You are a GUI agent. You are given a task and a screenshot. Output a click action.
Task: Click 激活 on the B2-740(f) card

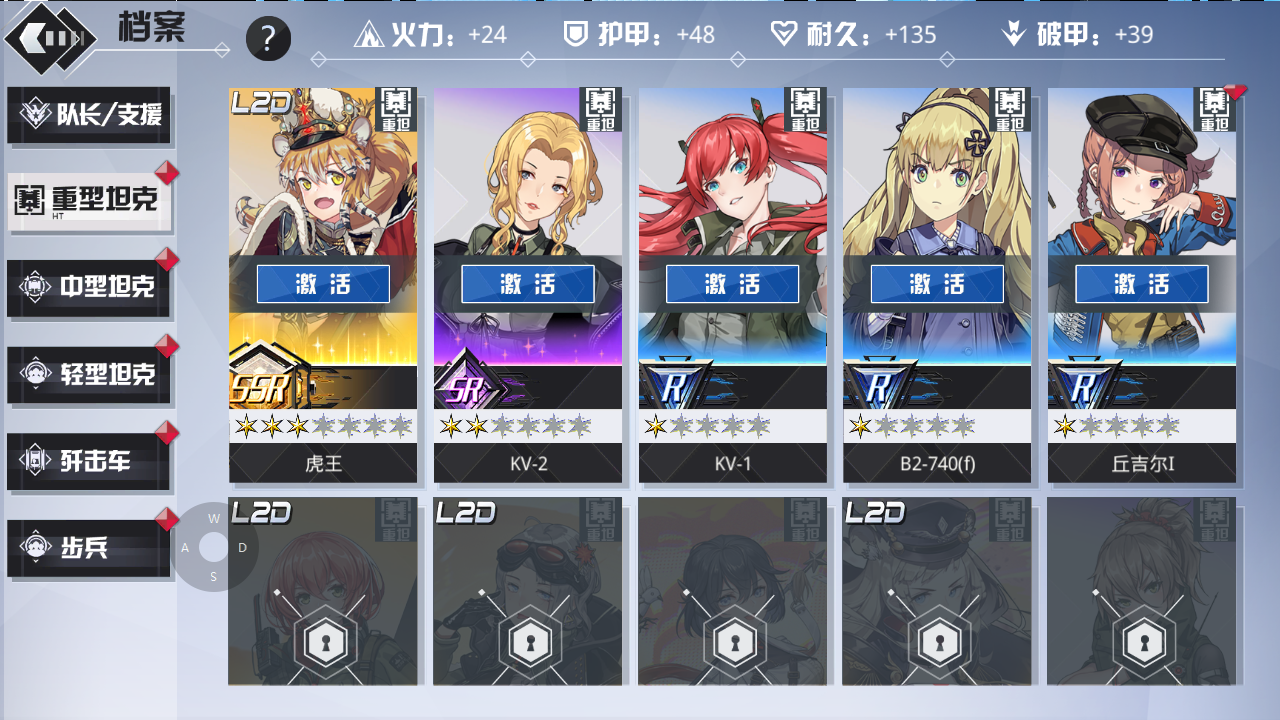click(937, 284)
